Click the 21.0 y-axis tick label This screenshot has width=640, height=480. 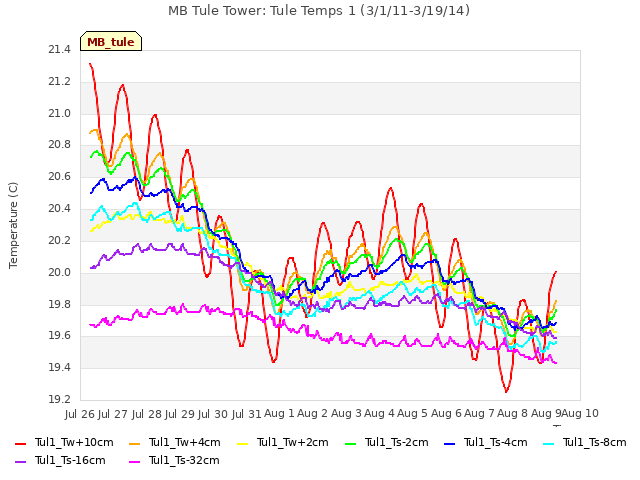(59, 113)
